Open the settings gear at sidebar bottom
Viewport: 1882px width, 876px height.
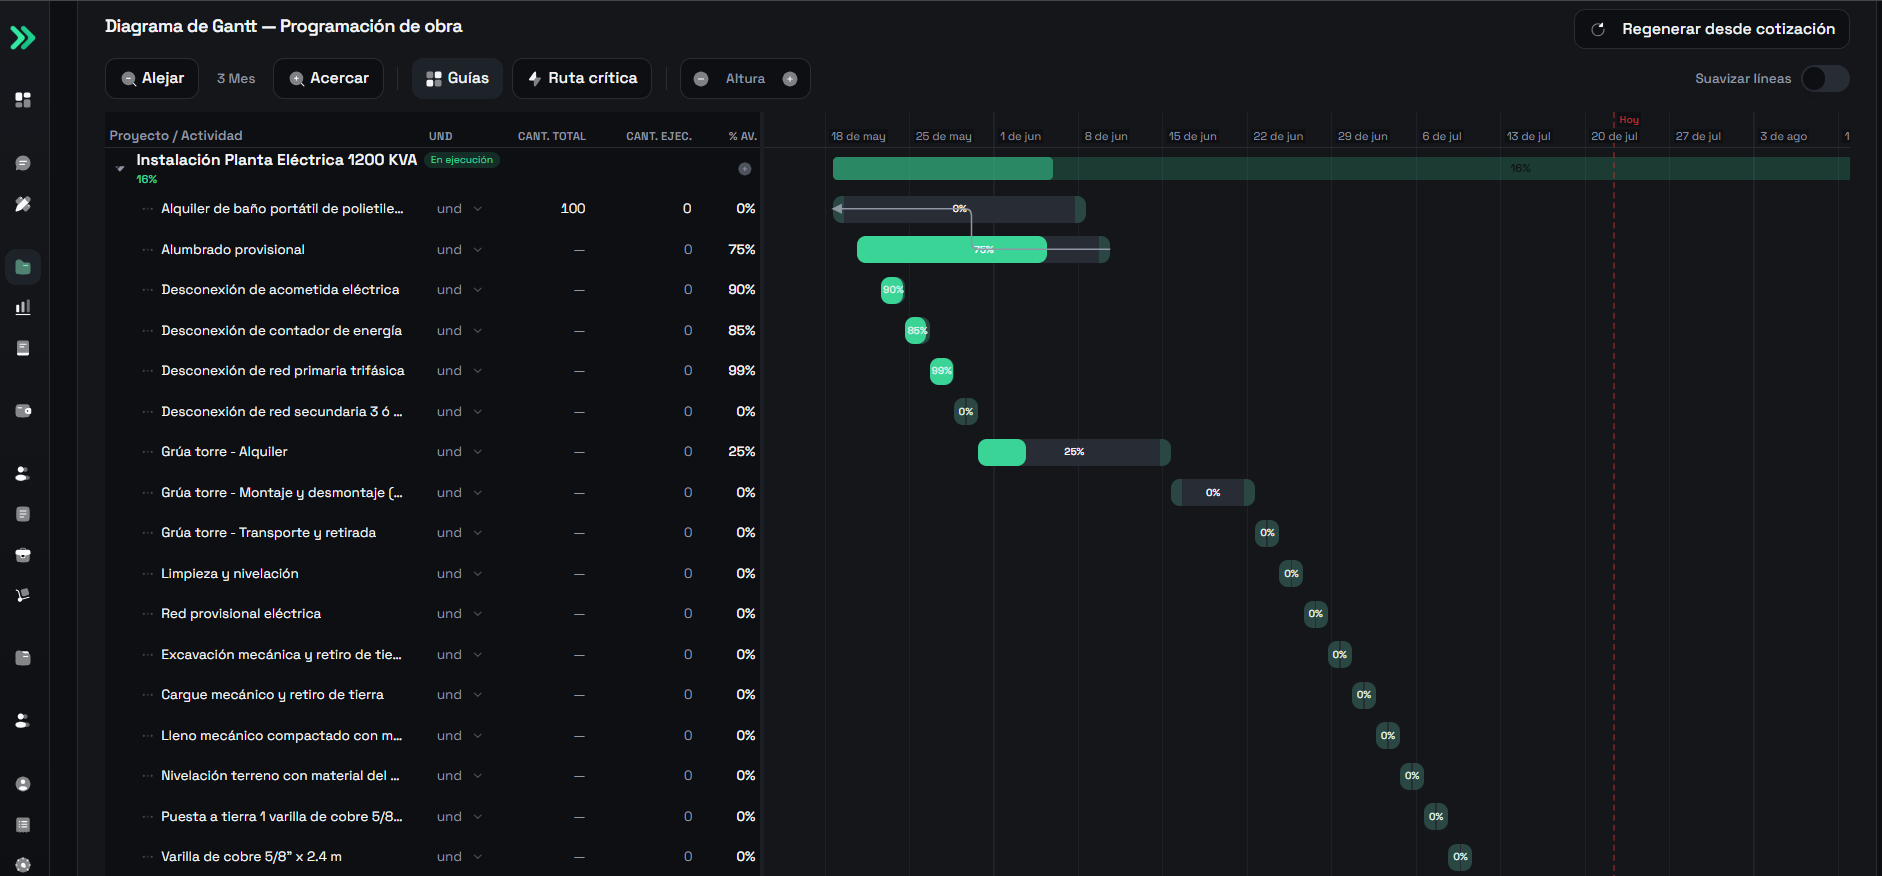[x=23, y=865]
